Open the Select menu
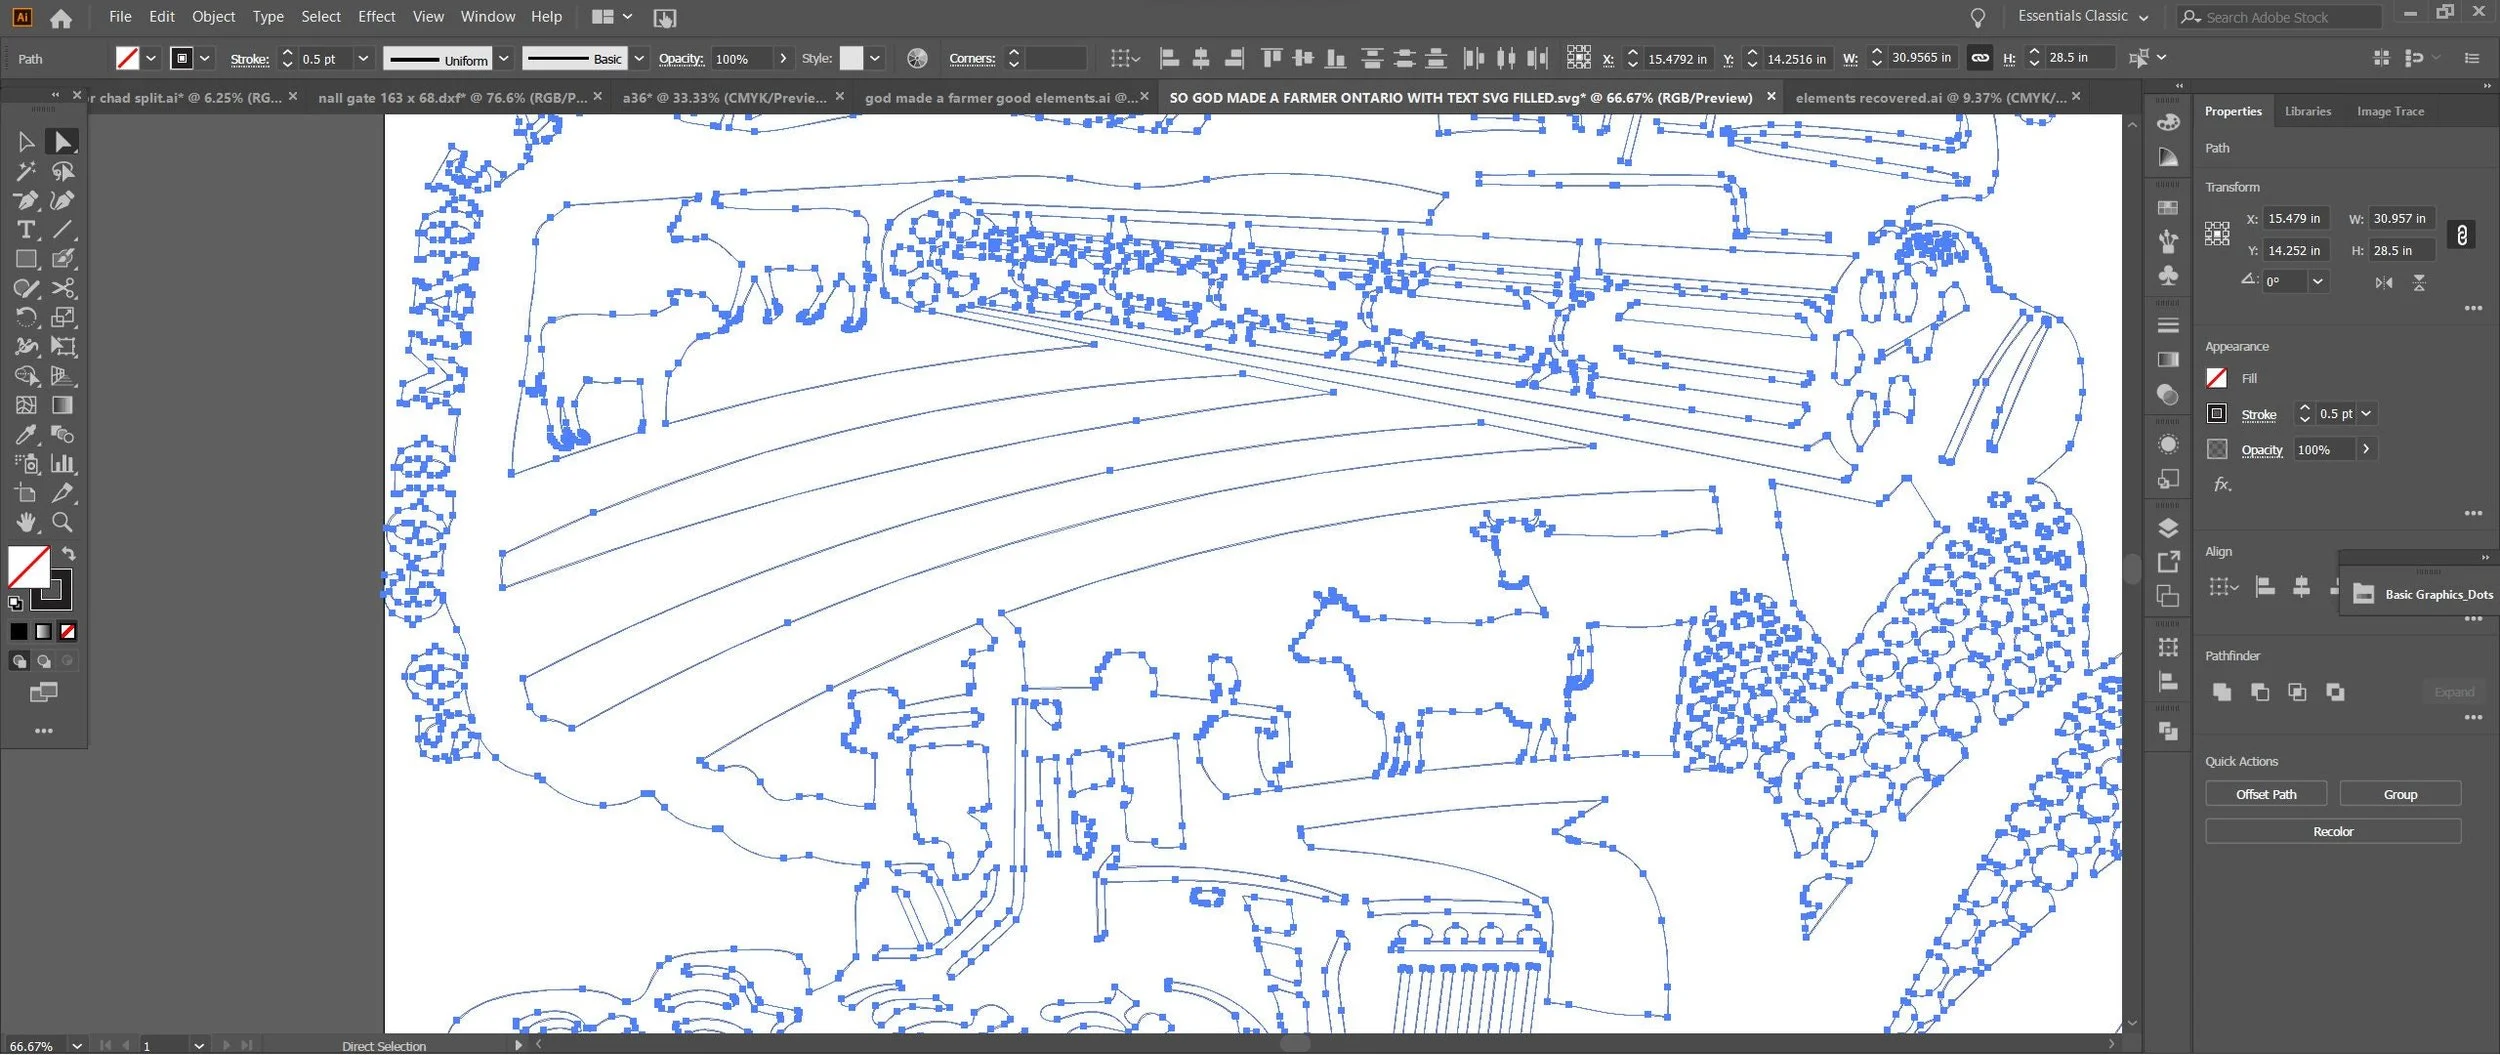The width and height of the screenshot is (2500, 1055). 321,17
